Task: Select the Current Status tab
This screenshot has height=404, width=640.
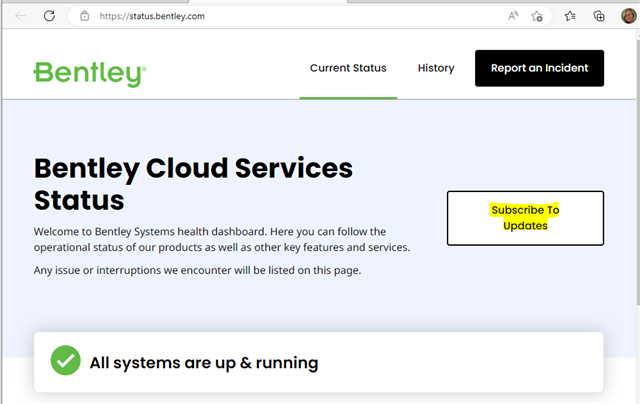Action: pos(348,68)
